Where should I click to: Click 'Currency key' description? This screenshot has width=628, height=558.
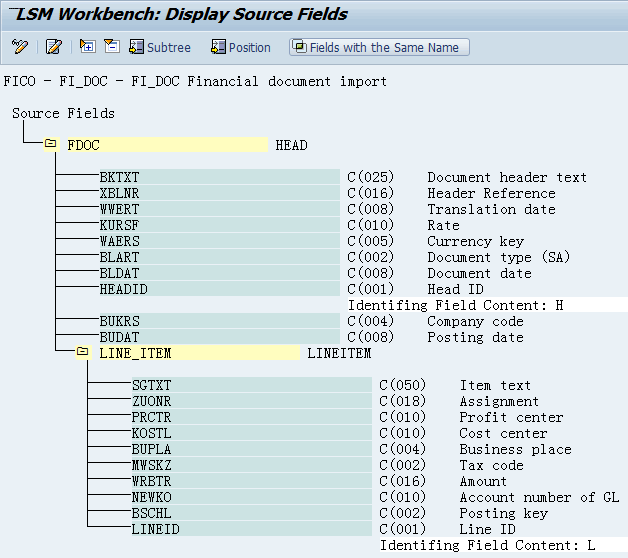[475, 242]
